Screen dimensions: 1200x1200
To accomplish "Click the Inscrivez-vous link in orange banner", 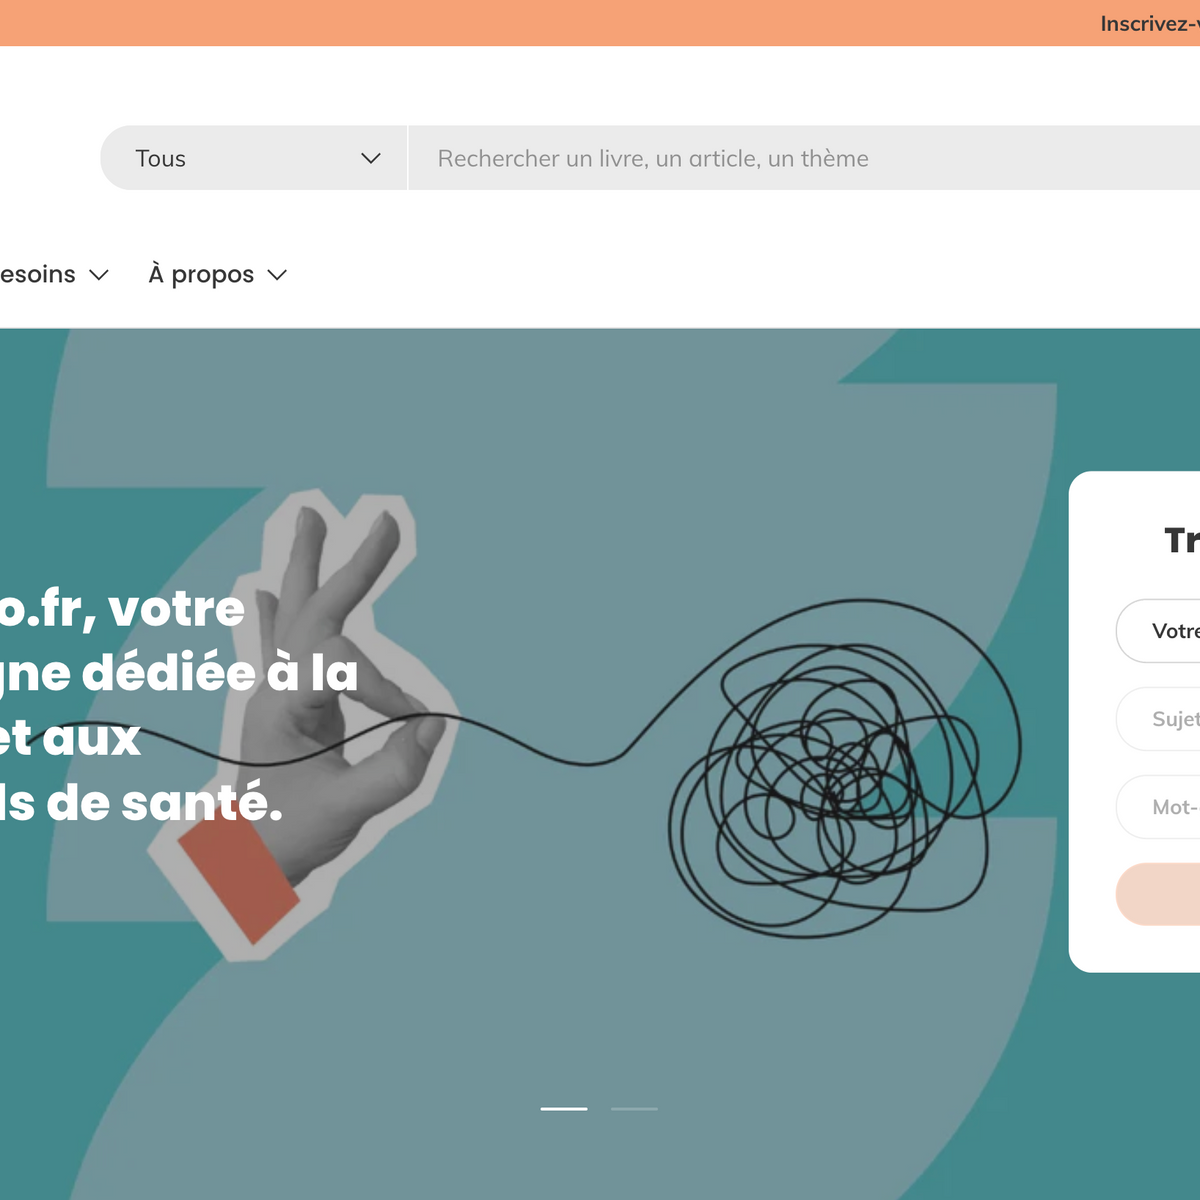I will tap(1150, 24).
